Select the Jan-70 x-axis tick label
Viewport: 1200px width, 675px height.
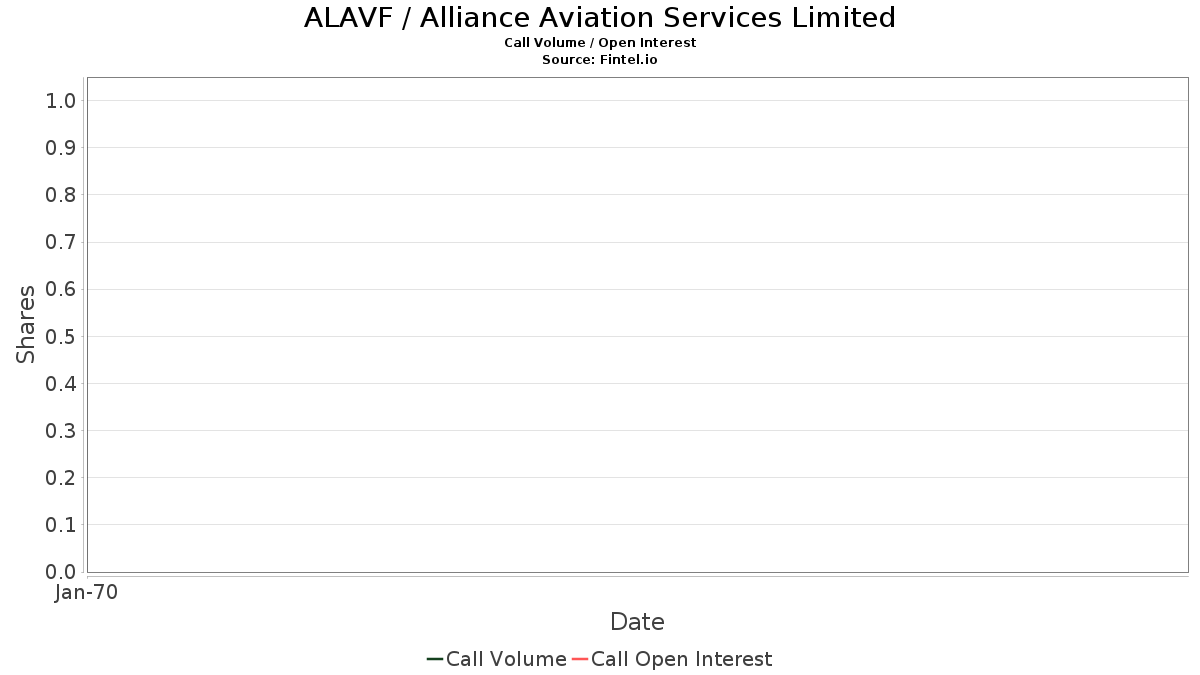[86, 593]
